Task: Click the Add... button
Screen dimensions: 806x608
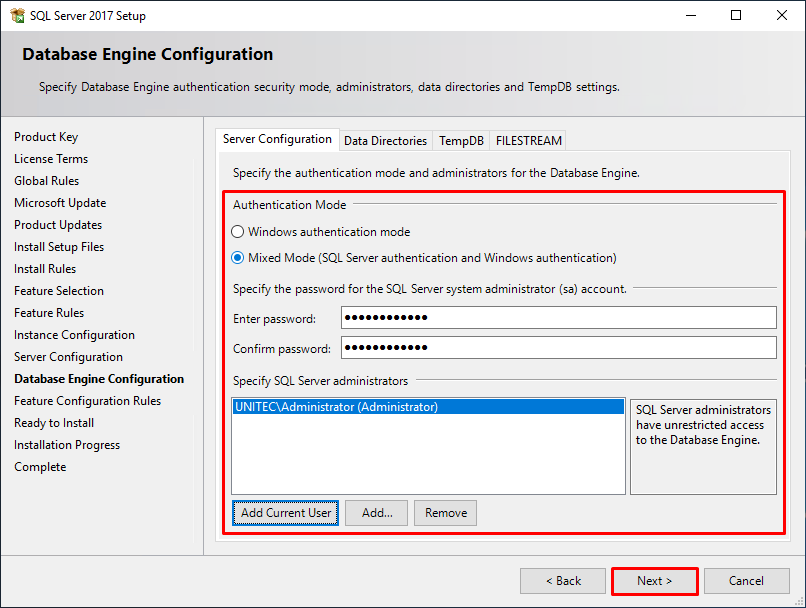Action: [376, 513]
